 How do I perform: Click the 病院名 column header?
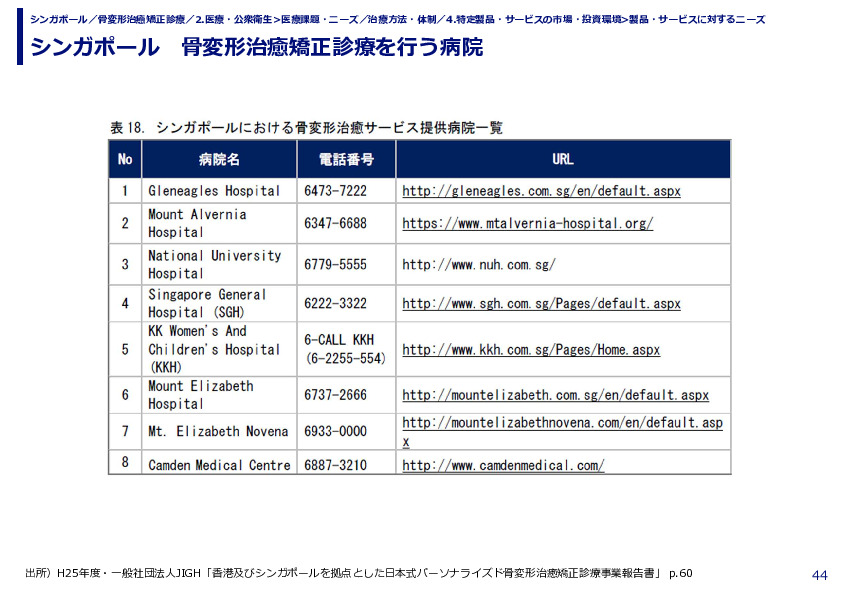219,159
